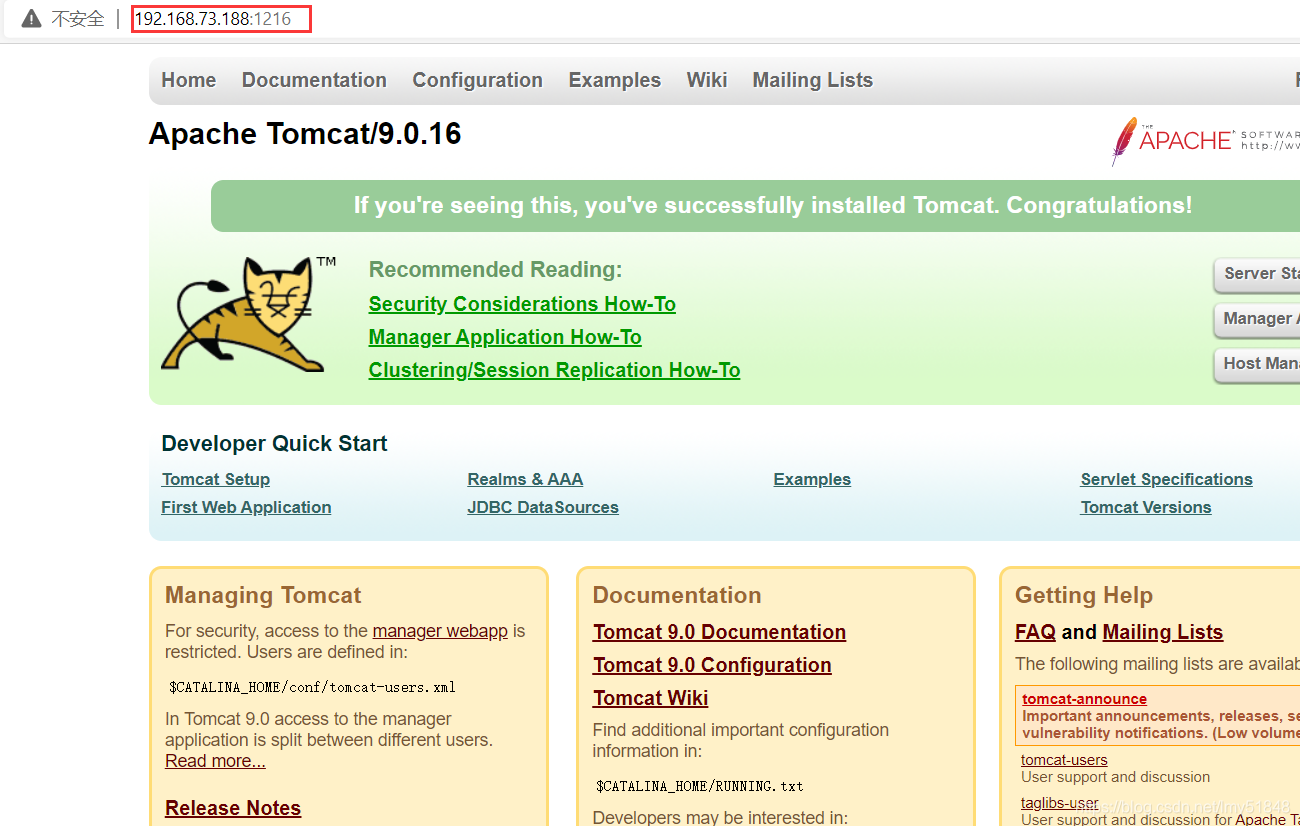Open the taglibs-user mailing list link
The height and width of the screenshot is (826, 1300).
[1060, 803]
